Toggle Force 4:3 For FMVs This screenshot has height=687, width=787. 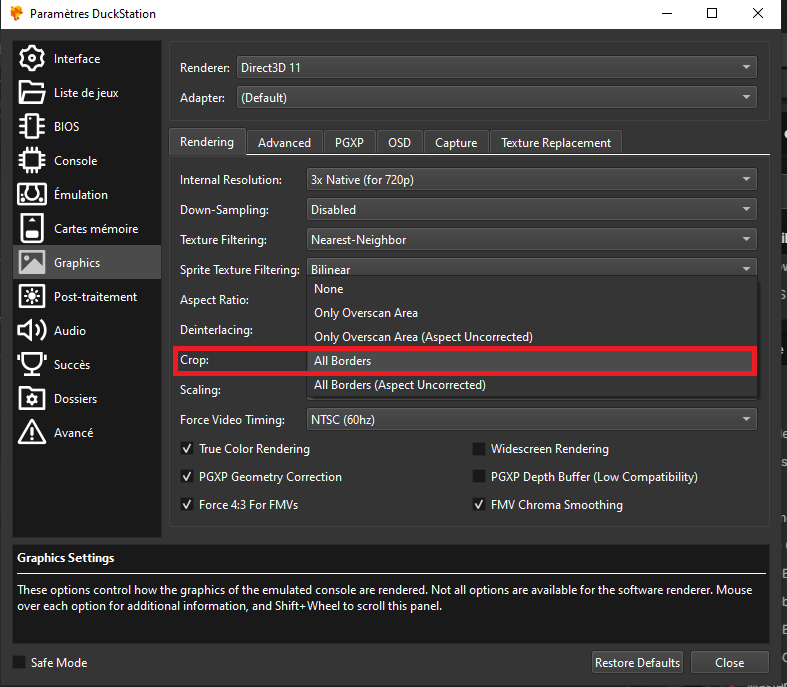pos(187,504)
